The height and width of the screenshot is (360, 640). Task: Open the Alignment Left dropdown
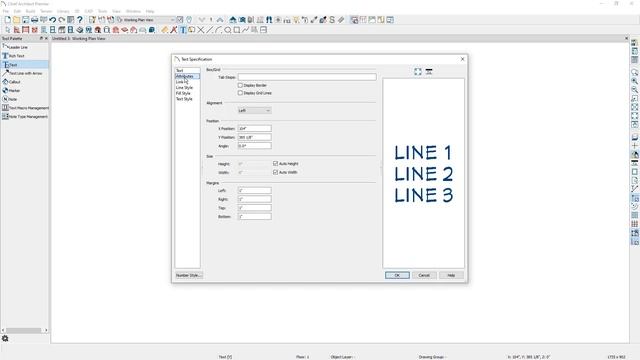[x=254, y=111]
